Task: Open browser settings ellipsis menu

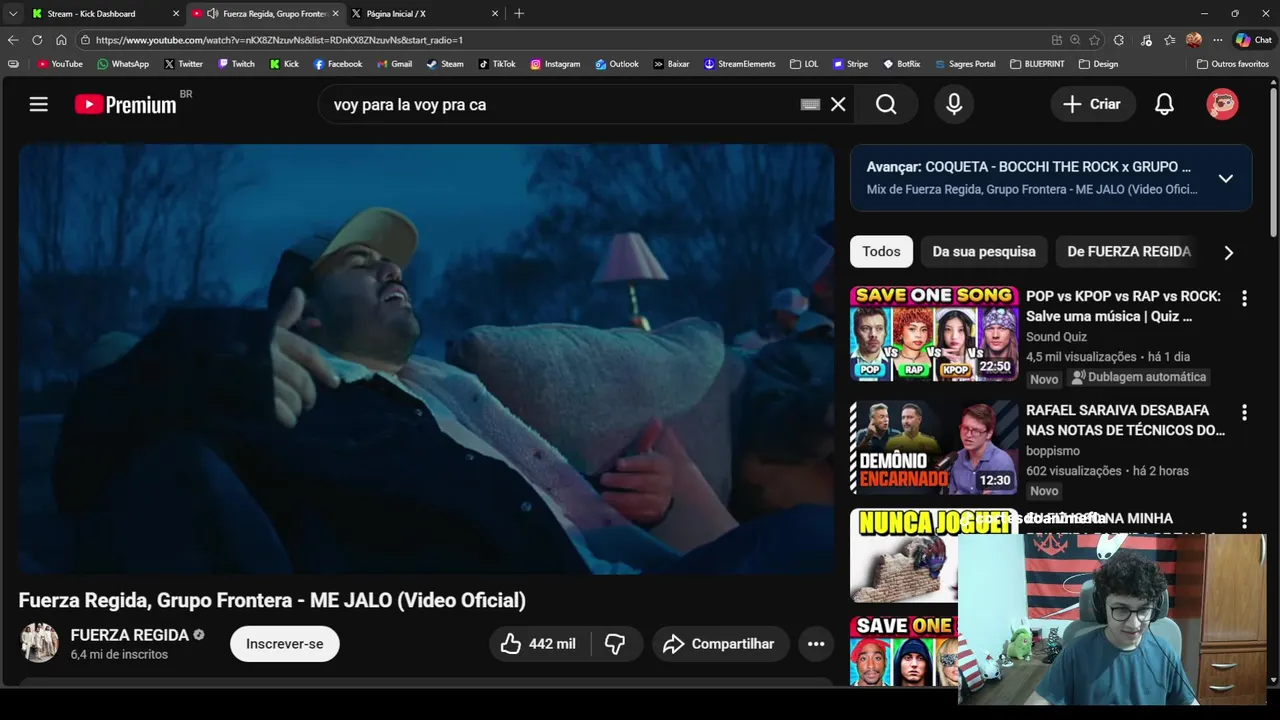Action: [1217, 40]
